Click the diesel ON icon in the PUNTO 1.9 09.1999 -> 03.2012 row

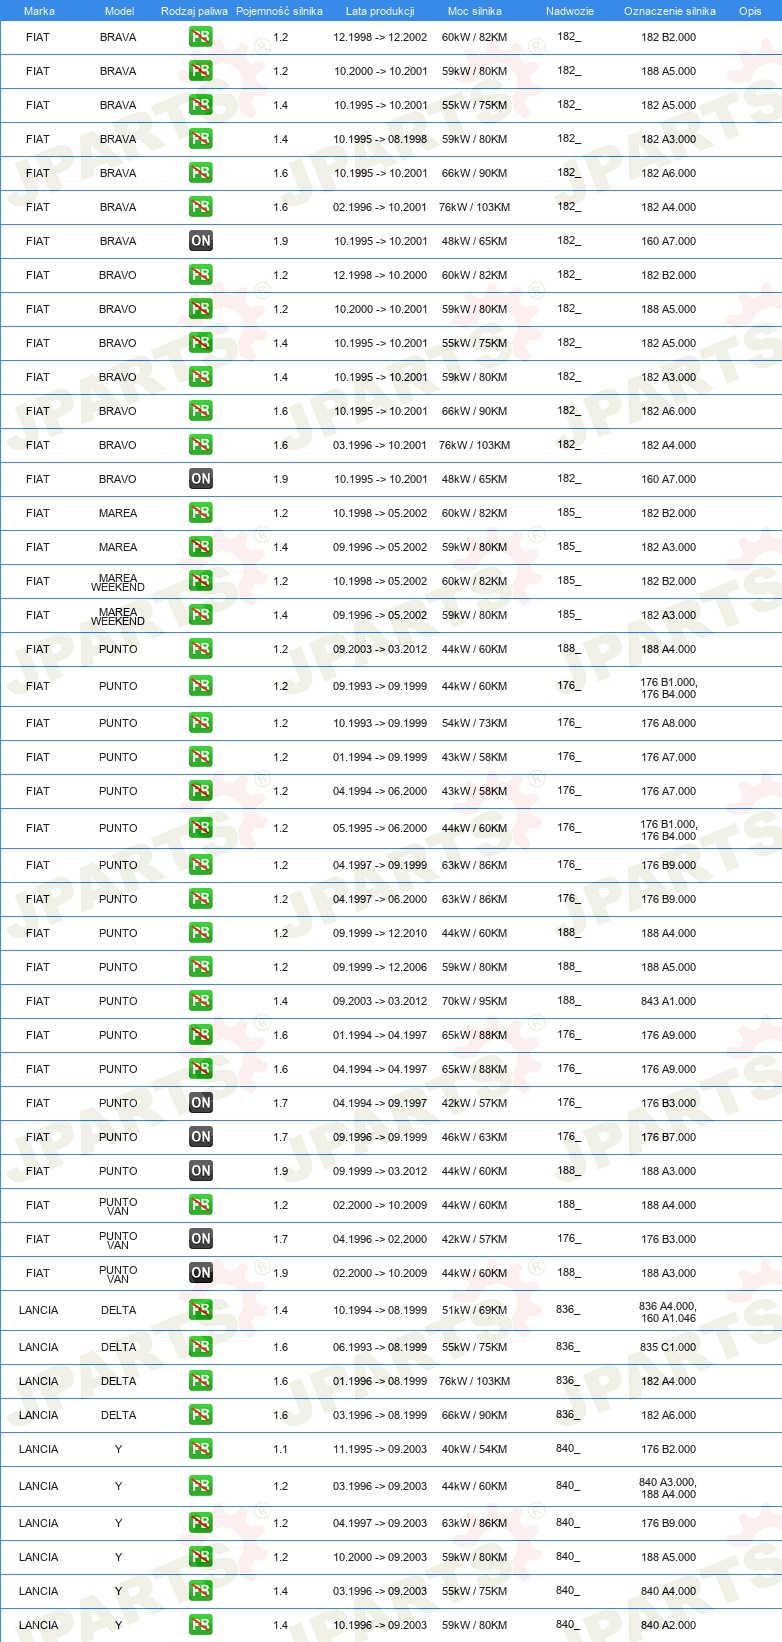click(x=201, y=1171)
